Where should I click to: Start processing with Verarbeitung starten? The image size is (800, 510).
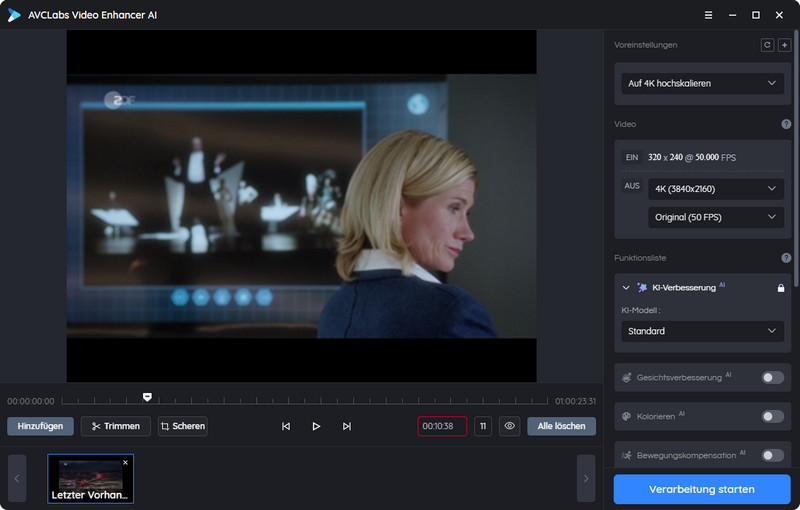(702, 489)
